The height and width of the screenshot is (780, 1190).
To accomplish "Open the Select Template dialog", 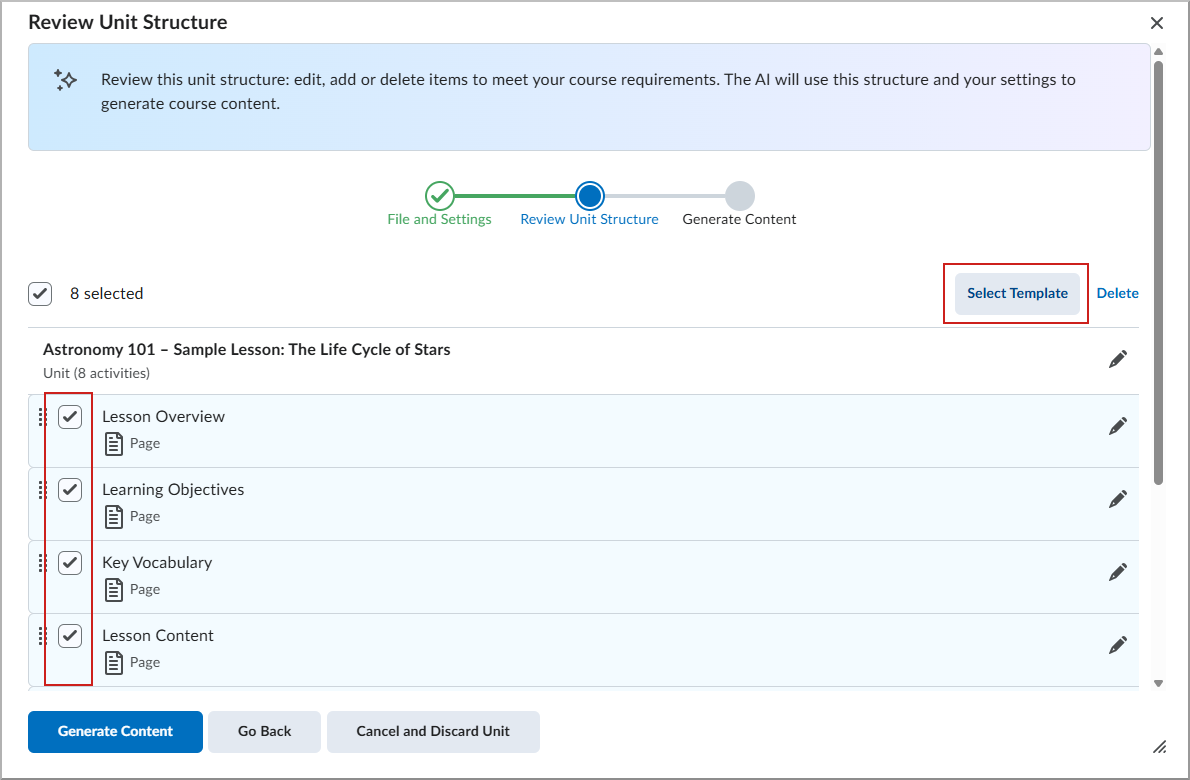I will (x=1017, y=293).
